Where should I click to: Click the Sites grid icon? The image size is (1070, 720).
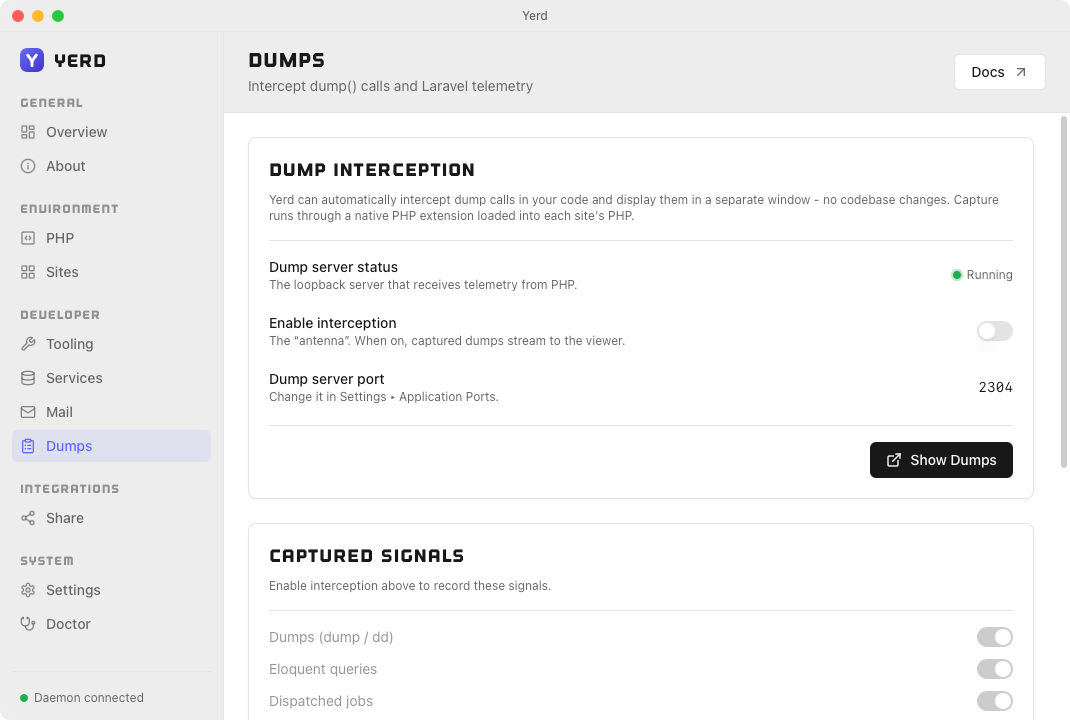pyautogui.click(x=28, y=272)
